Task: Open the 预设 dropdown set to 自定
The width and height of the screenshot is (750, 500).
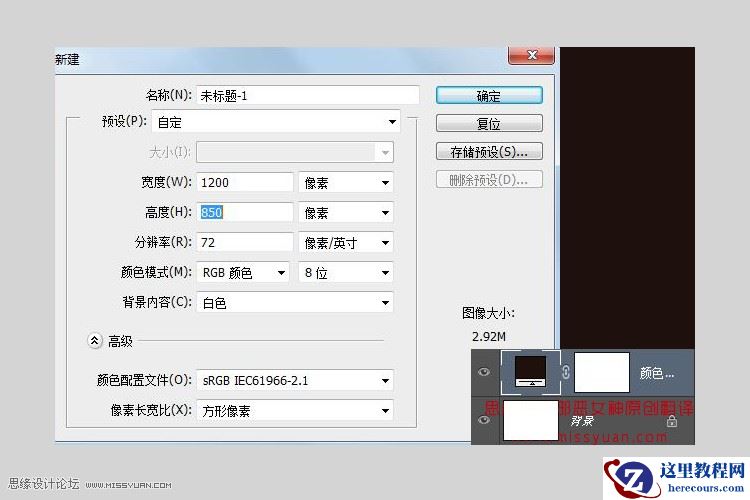Action: pyautogui.click(x=276, y=122)
